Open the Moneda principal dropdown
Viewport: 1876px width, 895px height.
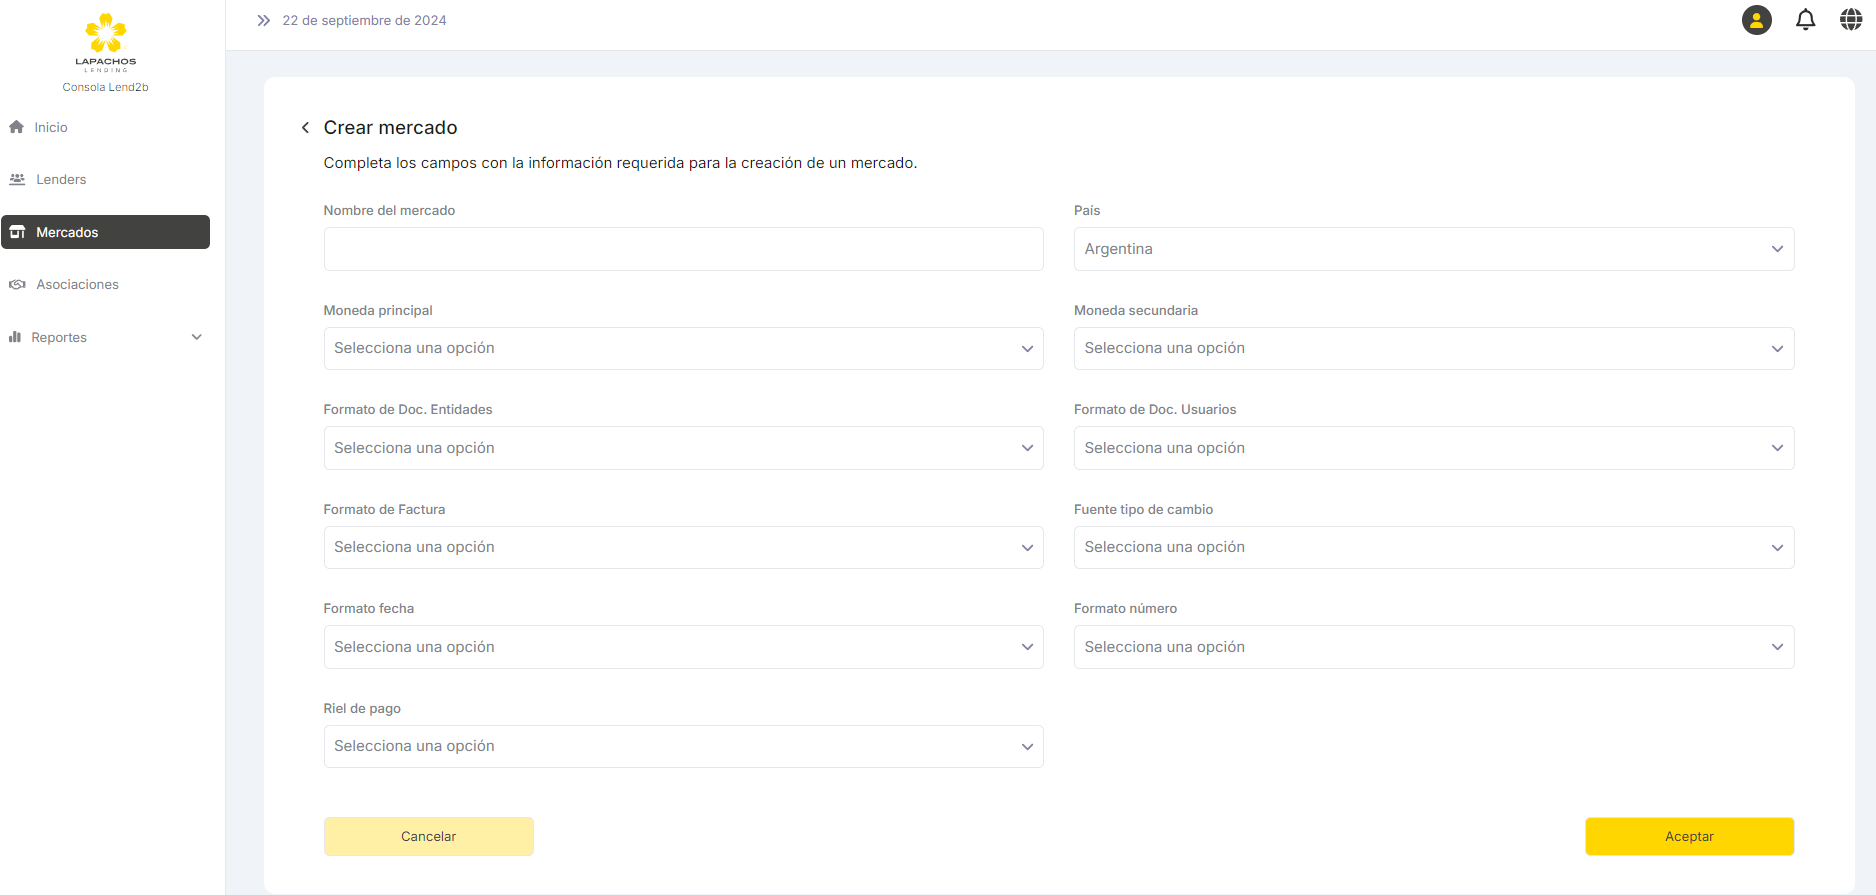[x=683, y=349]
